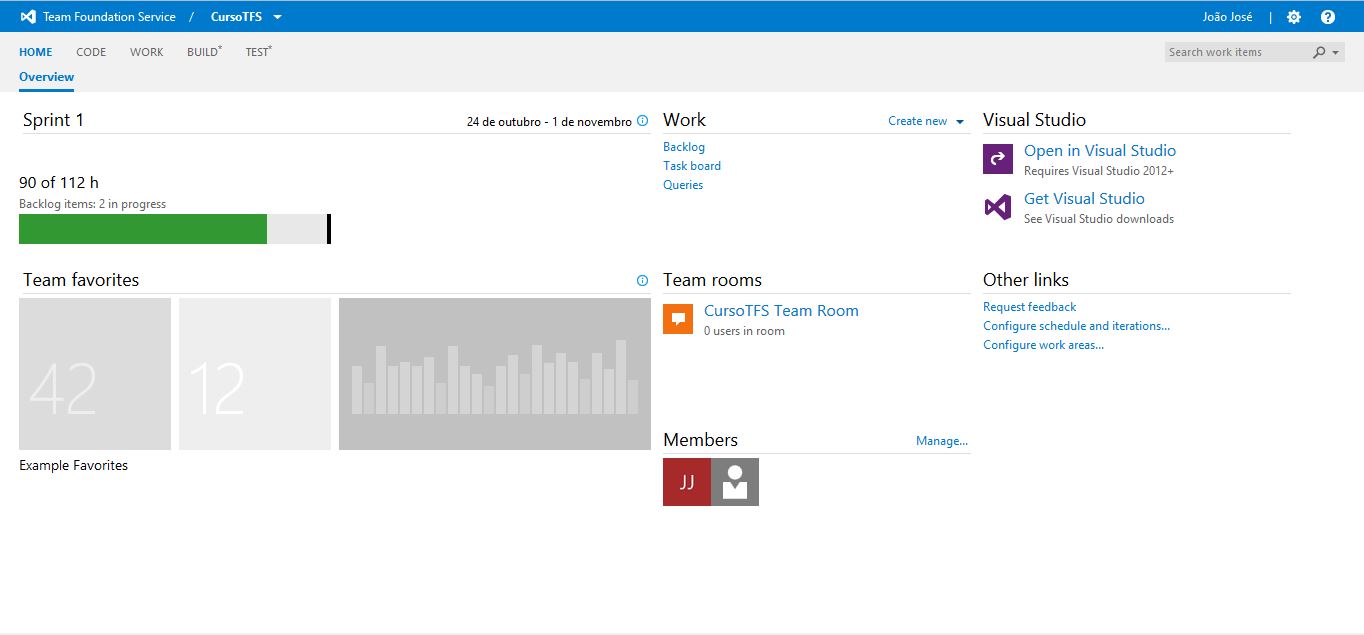Viewport: 1364px width, 635px height.
Task: Click the Request feedback link
Action: (1030, 307)
